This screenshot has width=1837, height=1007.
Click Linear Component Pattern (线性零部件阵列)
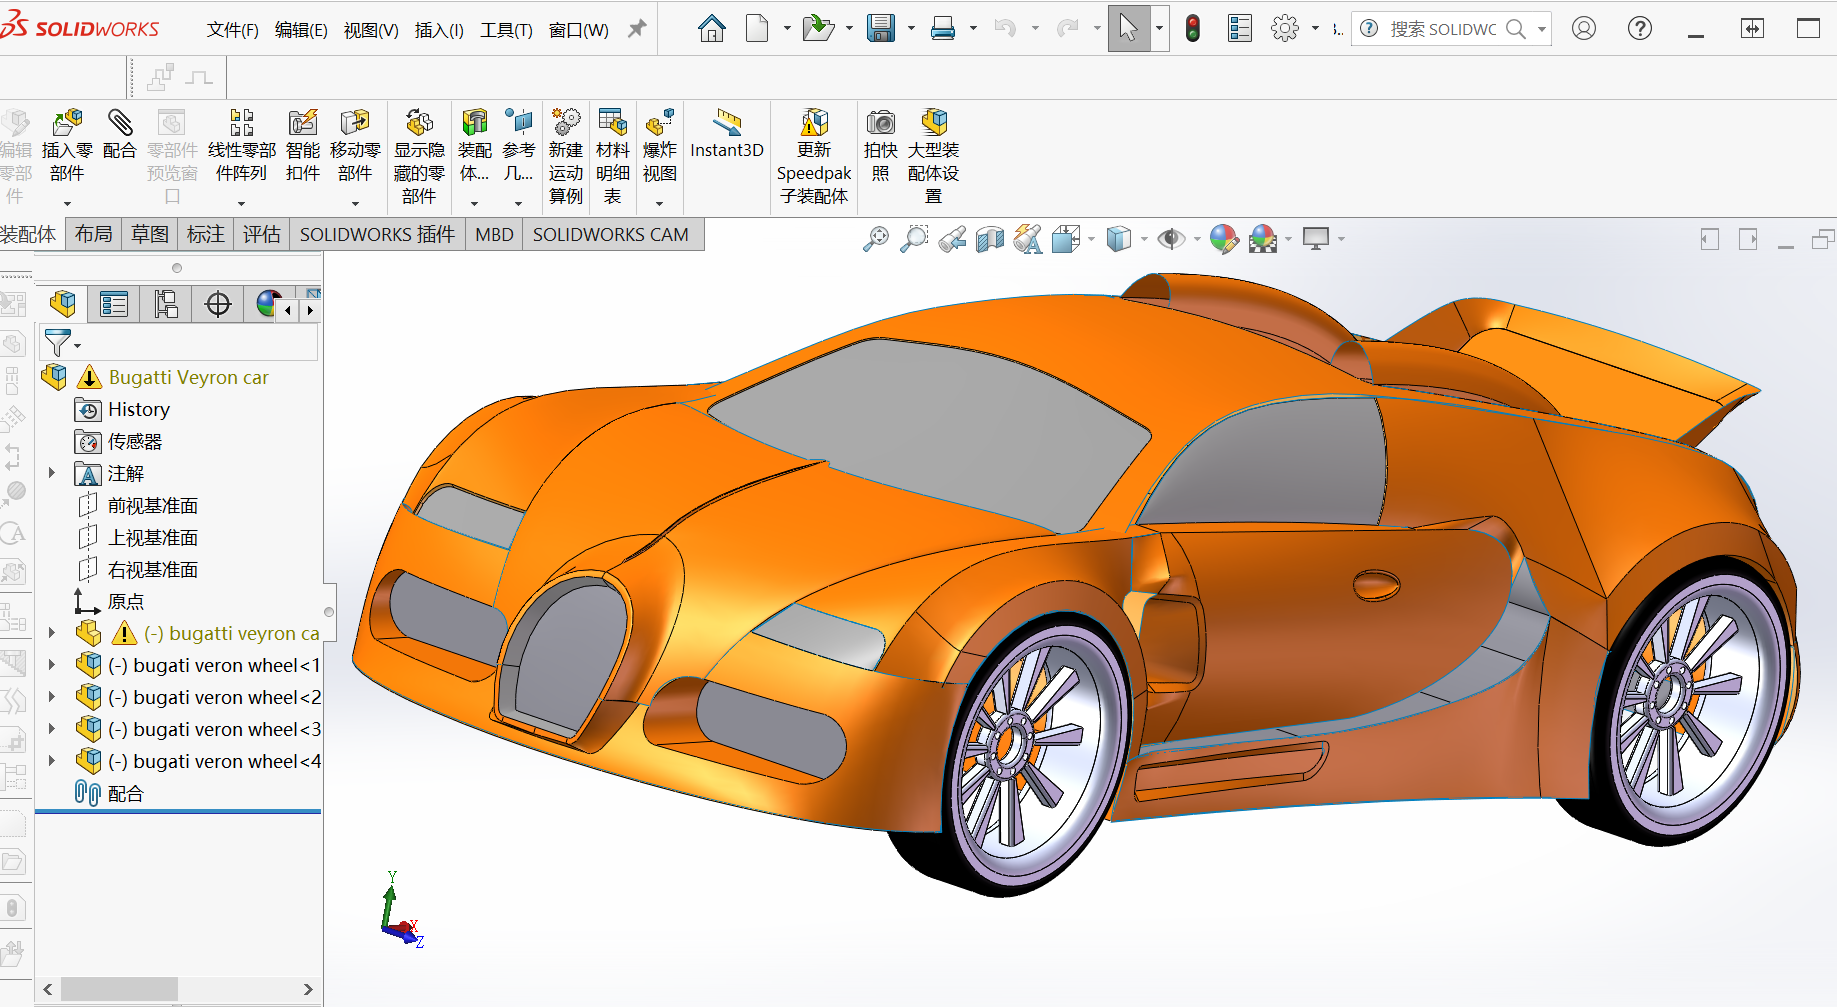coord(242,146)
